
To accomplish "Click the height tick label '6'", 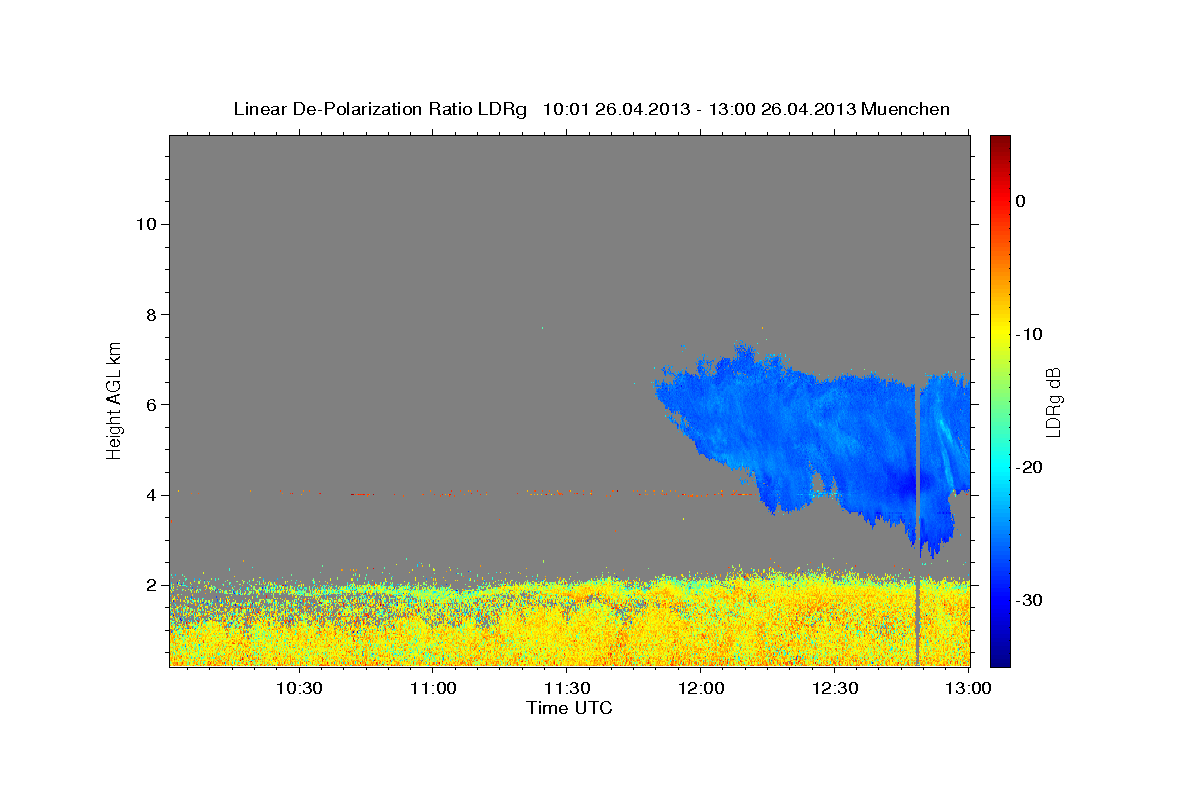I will [x=151, y=405].
